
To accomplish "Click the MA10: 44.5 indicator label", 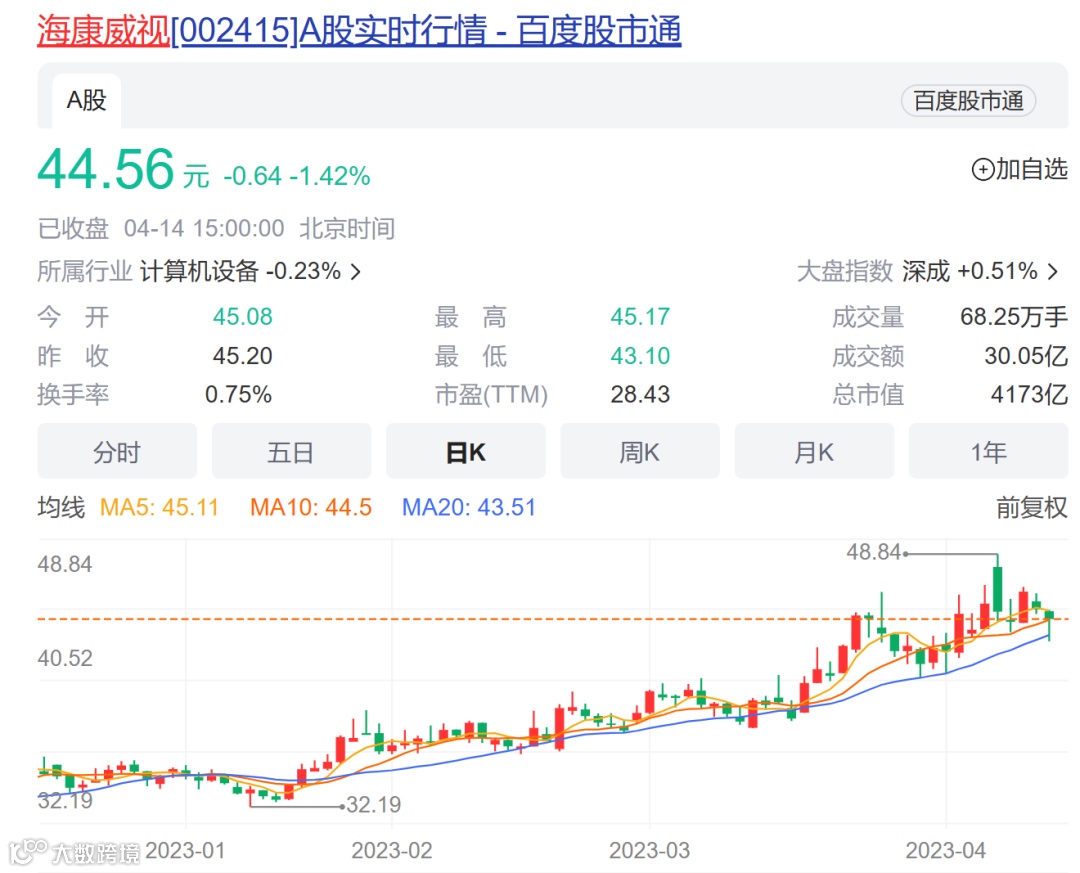I will pyautogui.click(x=311, y=508).
